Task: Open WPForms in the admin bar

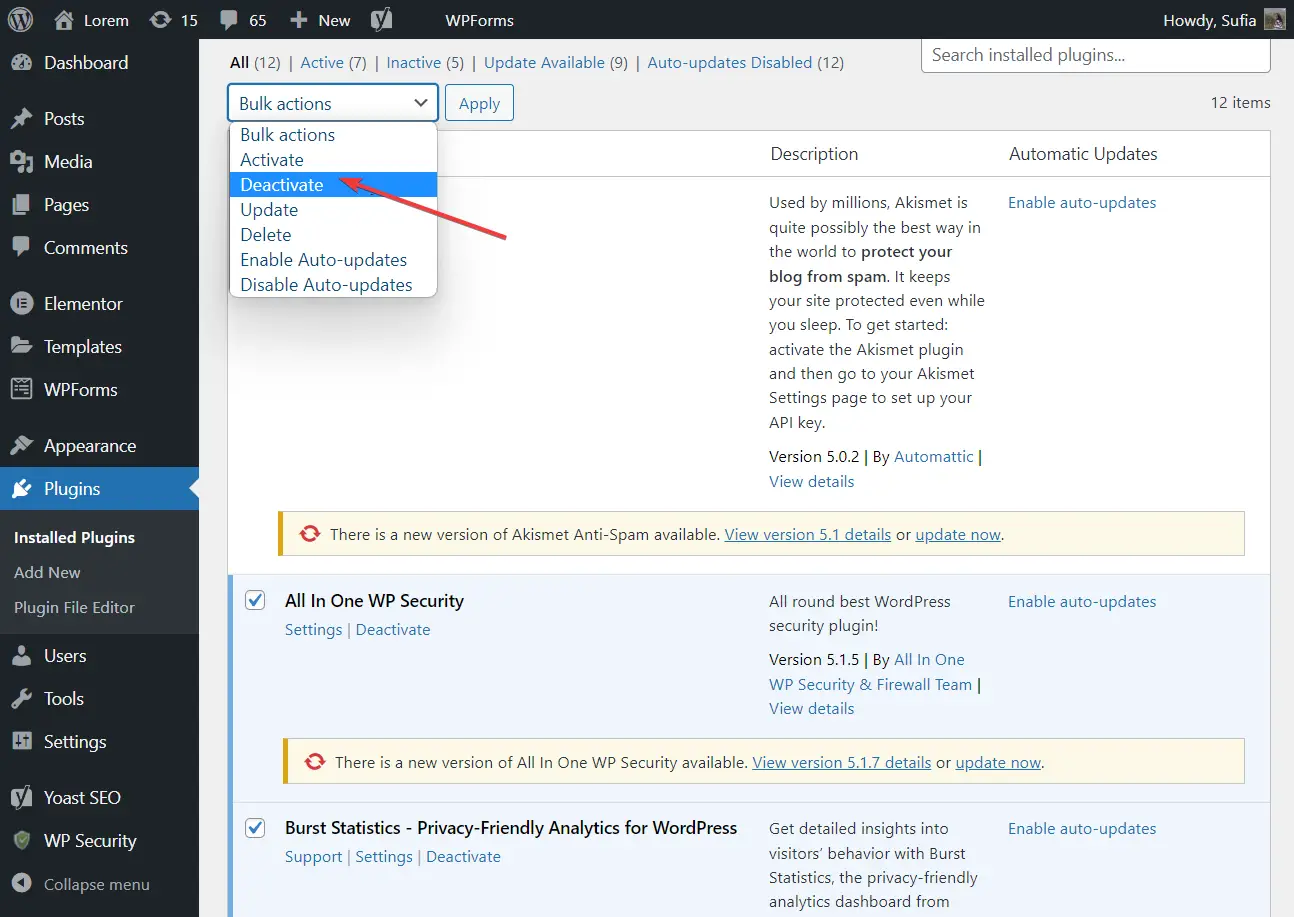Action: [x=480, y=20]
